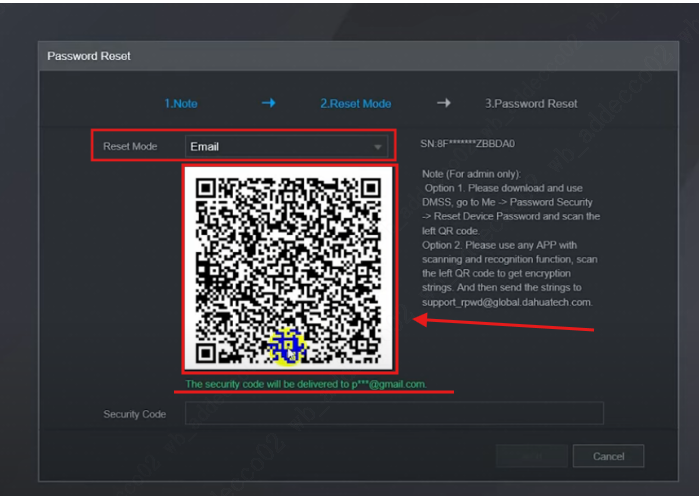Click the yellow highlighted spot on QR code
Image resolution: width=699 pixels, height=496 pixels.
(288, 347)
